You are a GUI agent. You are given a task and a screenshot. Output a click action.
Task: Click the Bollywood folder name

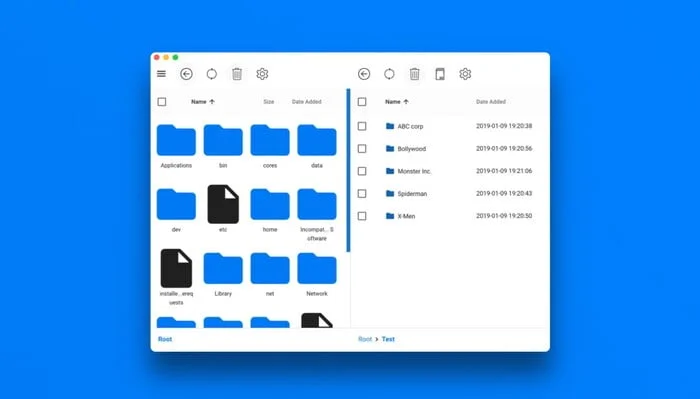412,149
